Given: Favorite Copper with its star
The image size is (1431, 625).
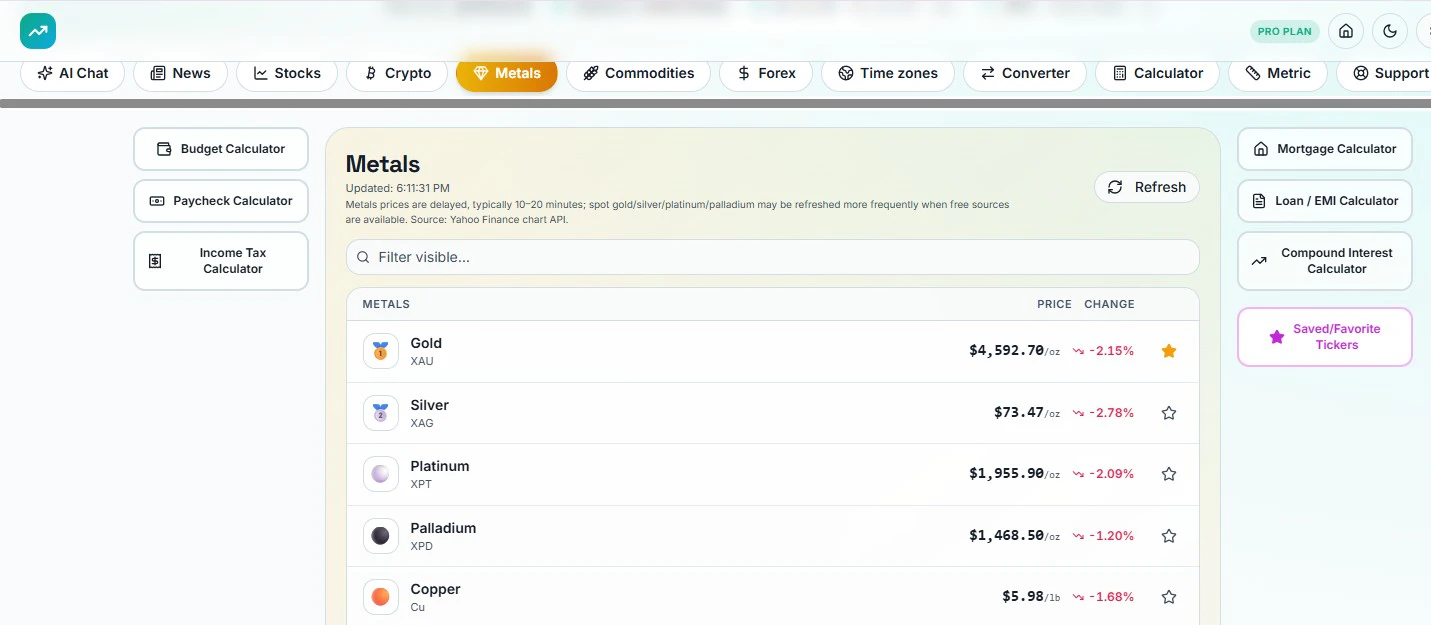Looking at the screenshot, I should pos(1169,597).
